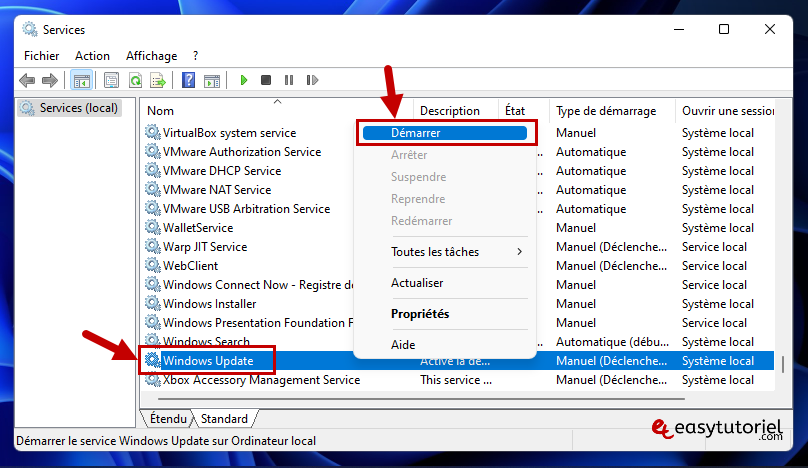The width and height of the screenshot is (808, 468).
Task: Select Windows Connect Now service name
Action: pyautogui.click(x=258, y=285)
